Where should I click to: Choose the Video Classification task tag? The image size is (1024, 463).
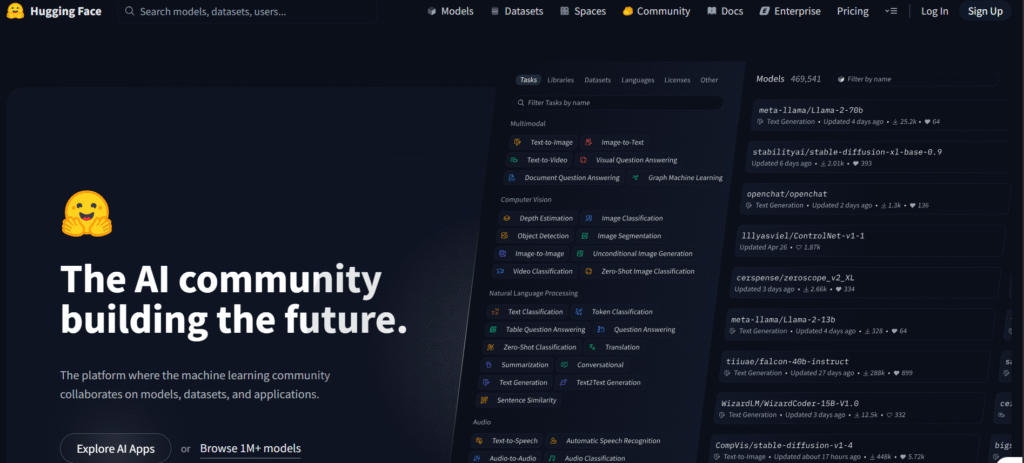point(534,271)
